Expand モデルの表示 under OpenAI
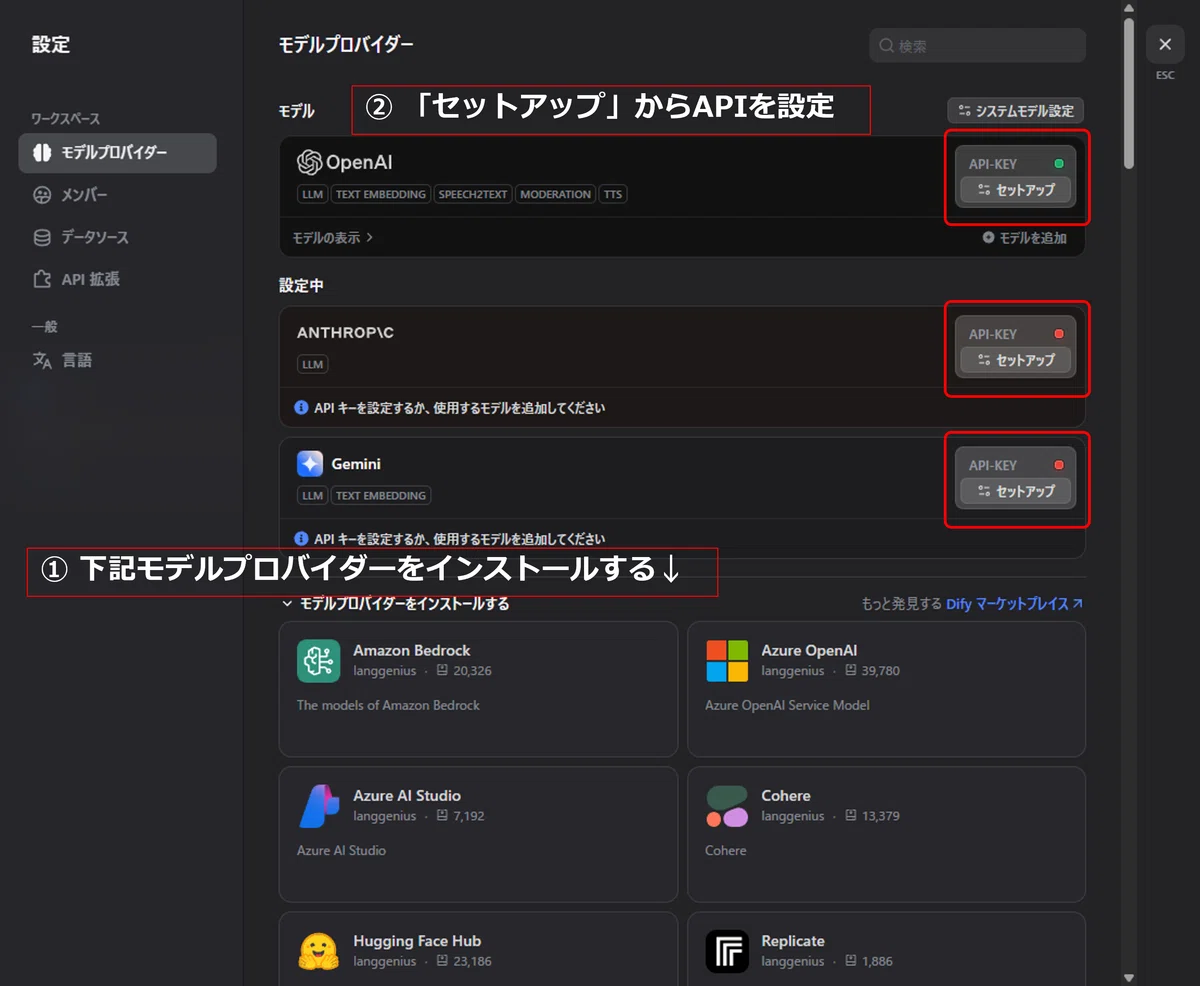The width and height of the screenshot is (1200, 986). [332, 238]
